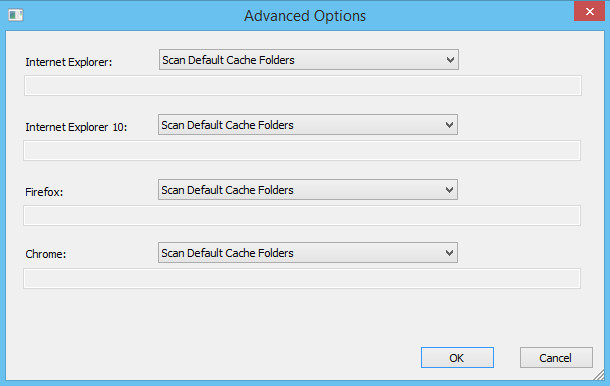Click the "Firefox:" label
This screenshot has height=386, width=610.
pos(44,192)
